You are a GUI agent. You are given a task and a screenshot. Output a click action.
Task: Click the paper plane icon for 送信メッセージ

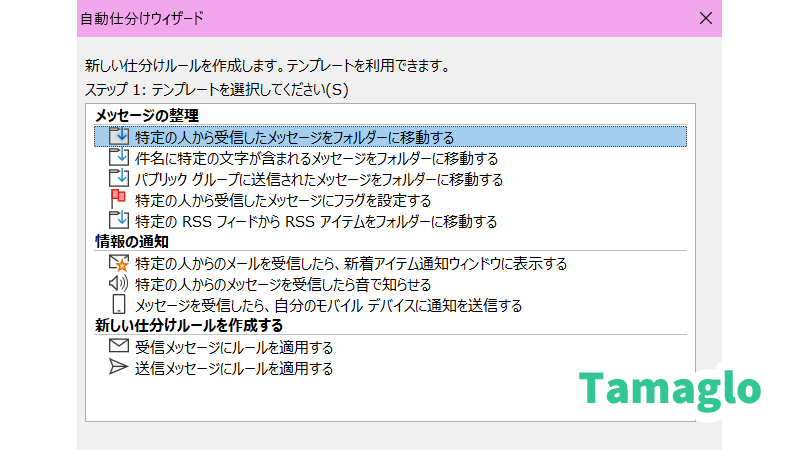[x=118, y=368]
